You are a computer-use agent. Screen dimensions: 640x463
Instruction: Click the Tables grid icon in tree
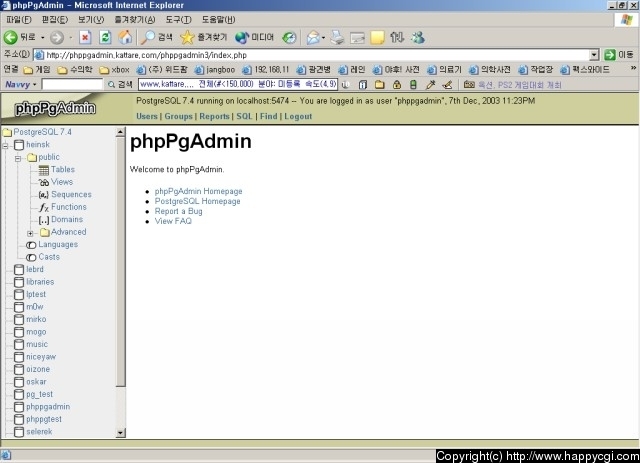pos(44,170)
